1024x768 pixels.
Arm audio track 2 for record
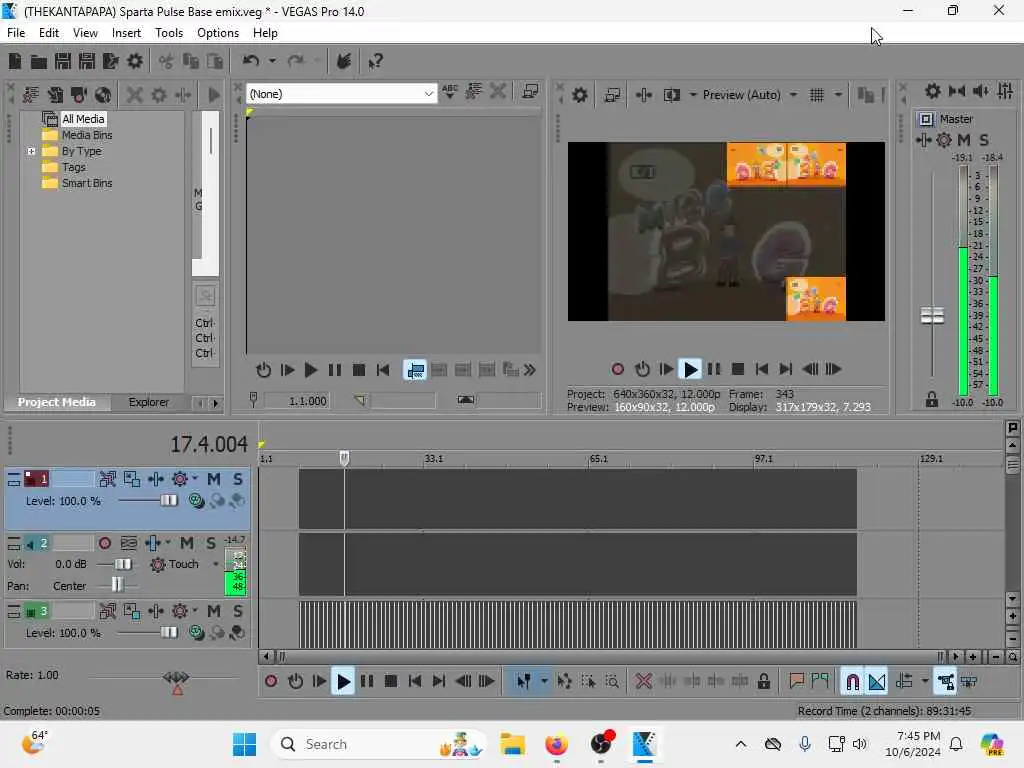(104, 543)
